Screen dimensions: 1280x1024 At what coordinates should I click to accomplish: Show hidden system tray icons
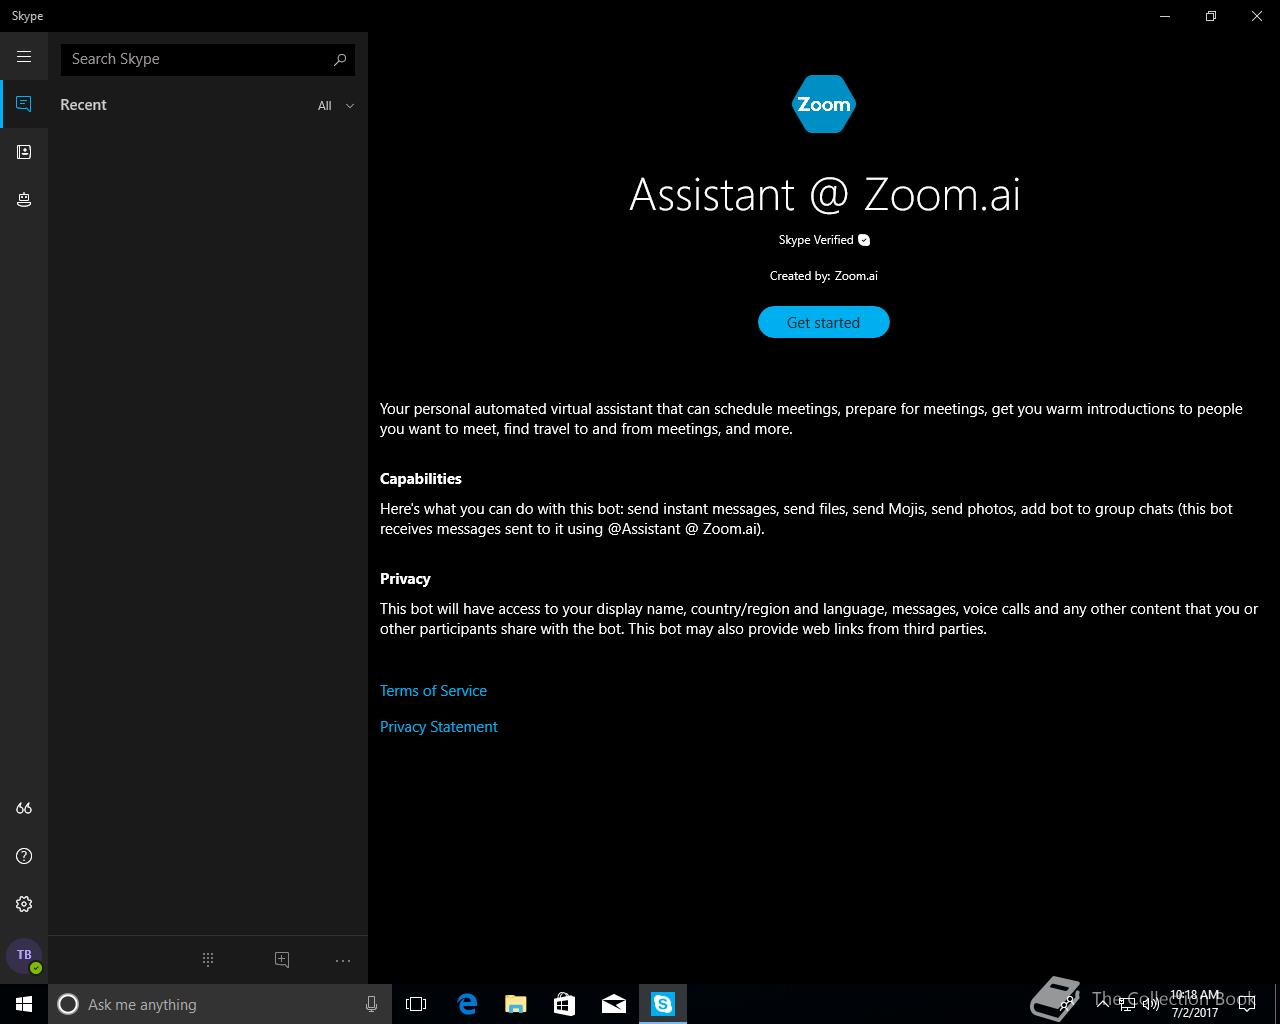(x=1103, y=1004)
